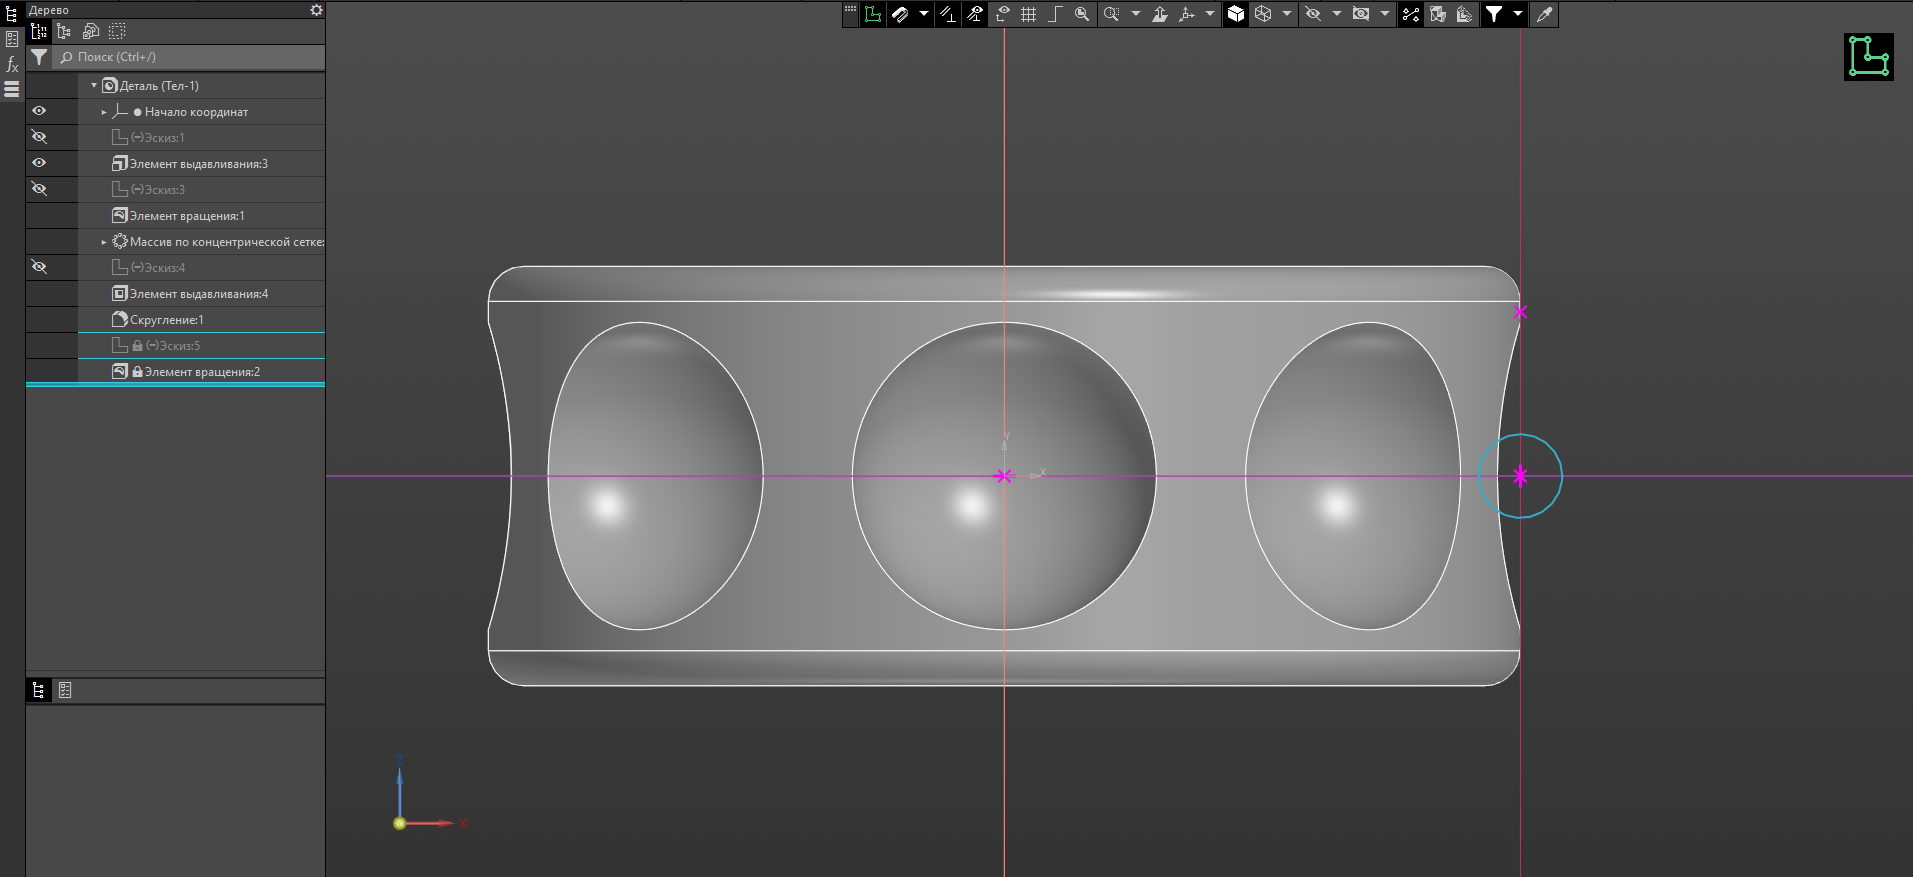Switch tree to structure view
This screenshot has width=1913, height=877.
pos(64,32)
